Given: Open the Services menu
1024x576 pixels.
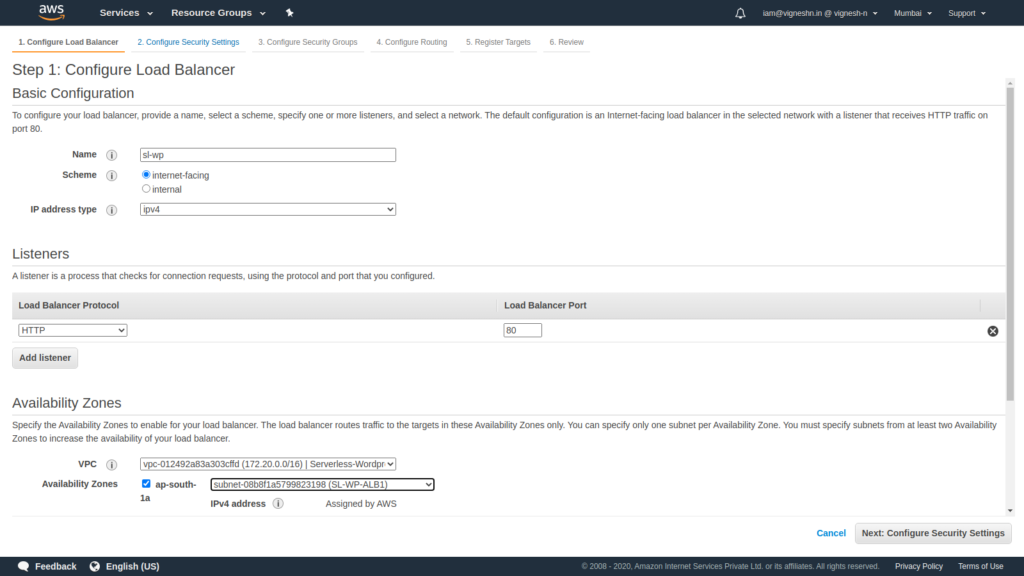Looking at the screenshot, I should tap(126, 13).
